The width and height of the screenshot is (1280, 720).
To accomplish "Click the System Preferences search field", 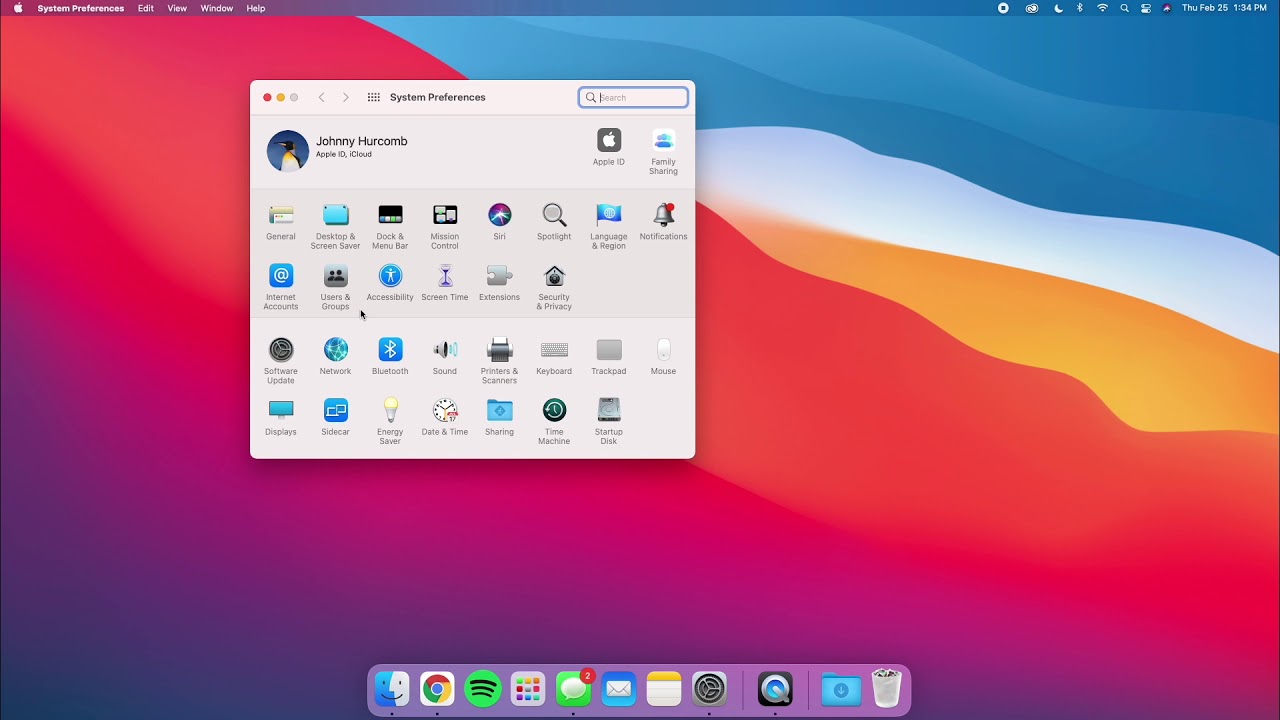I will 633,97.
